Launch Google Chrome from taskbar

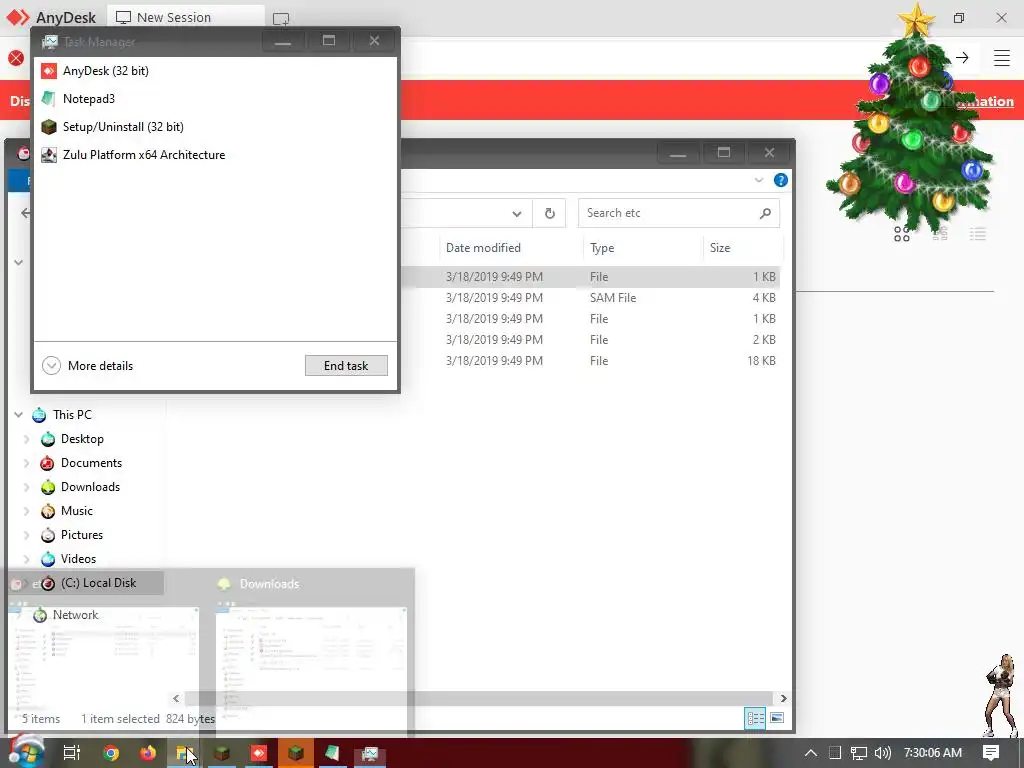111,753
